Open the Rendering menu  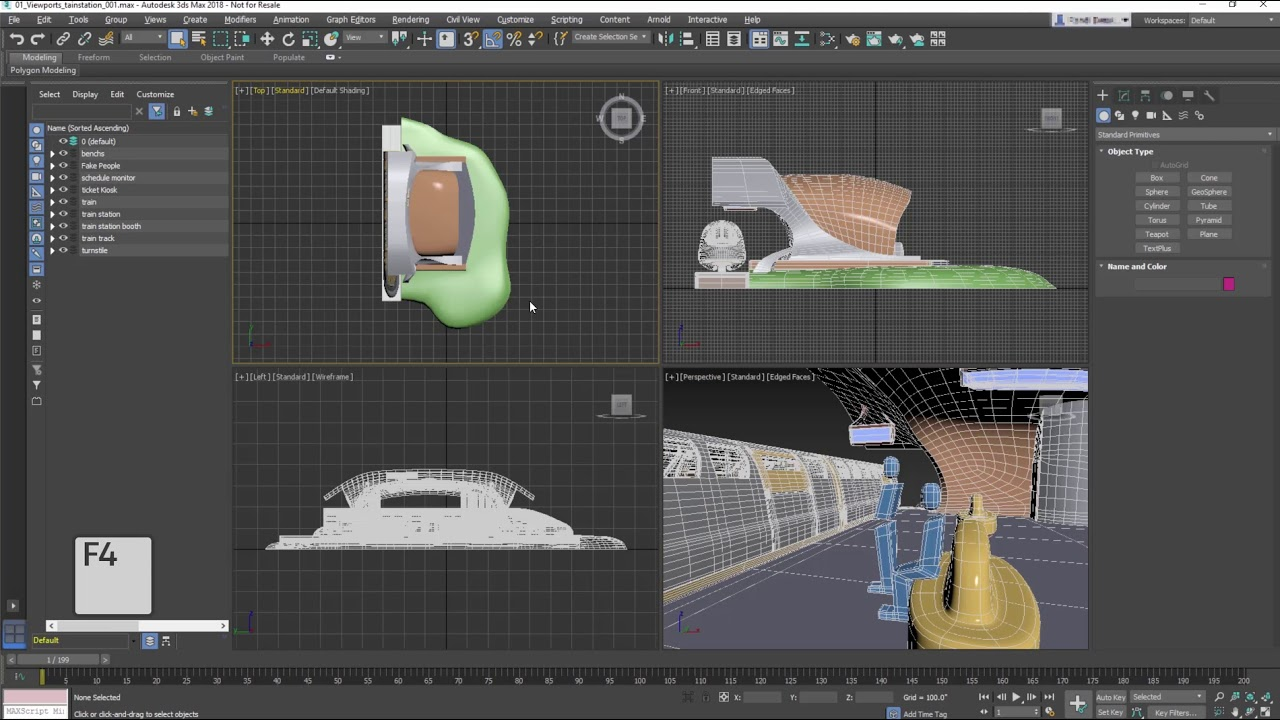(410, 19)
